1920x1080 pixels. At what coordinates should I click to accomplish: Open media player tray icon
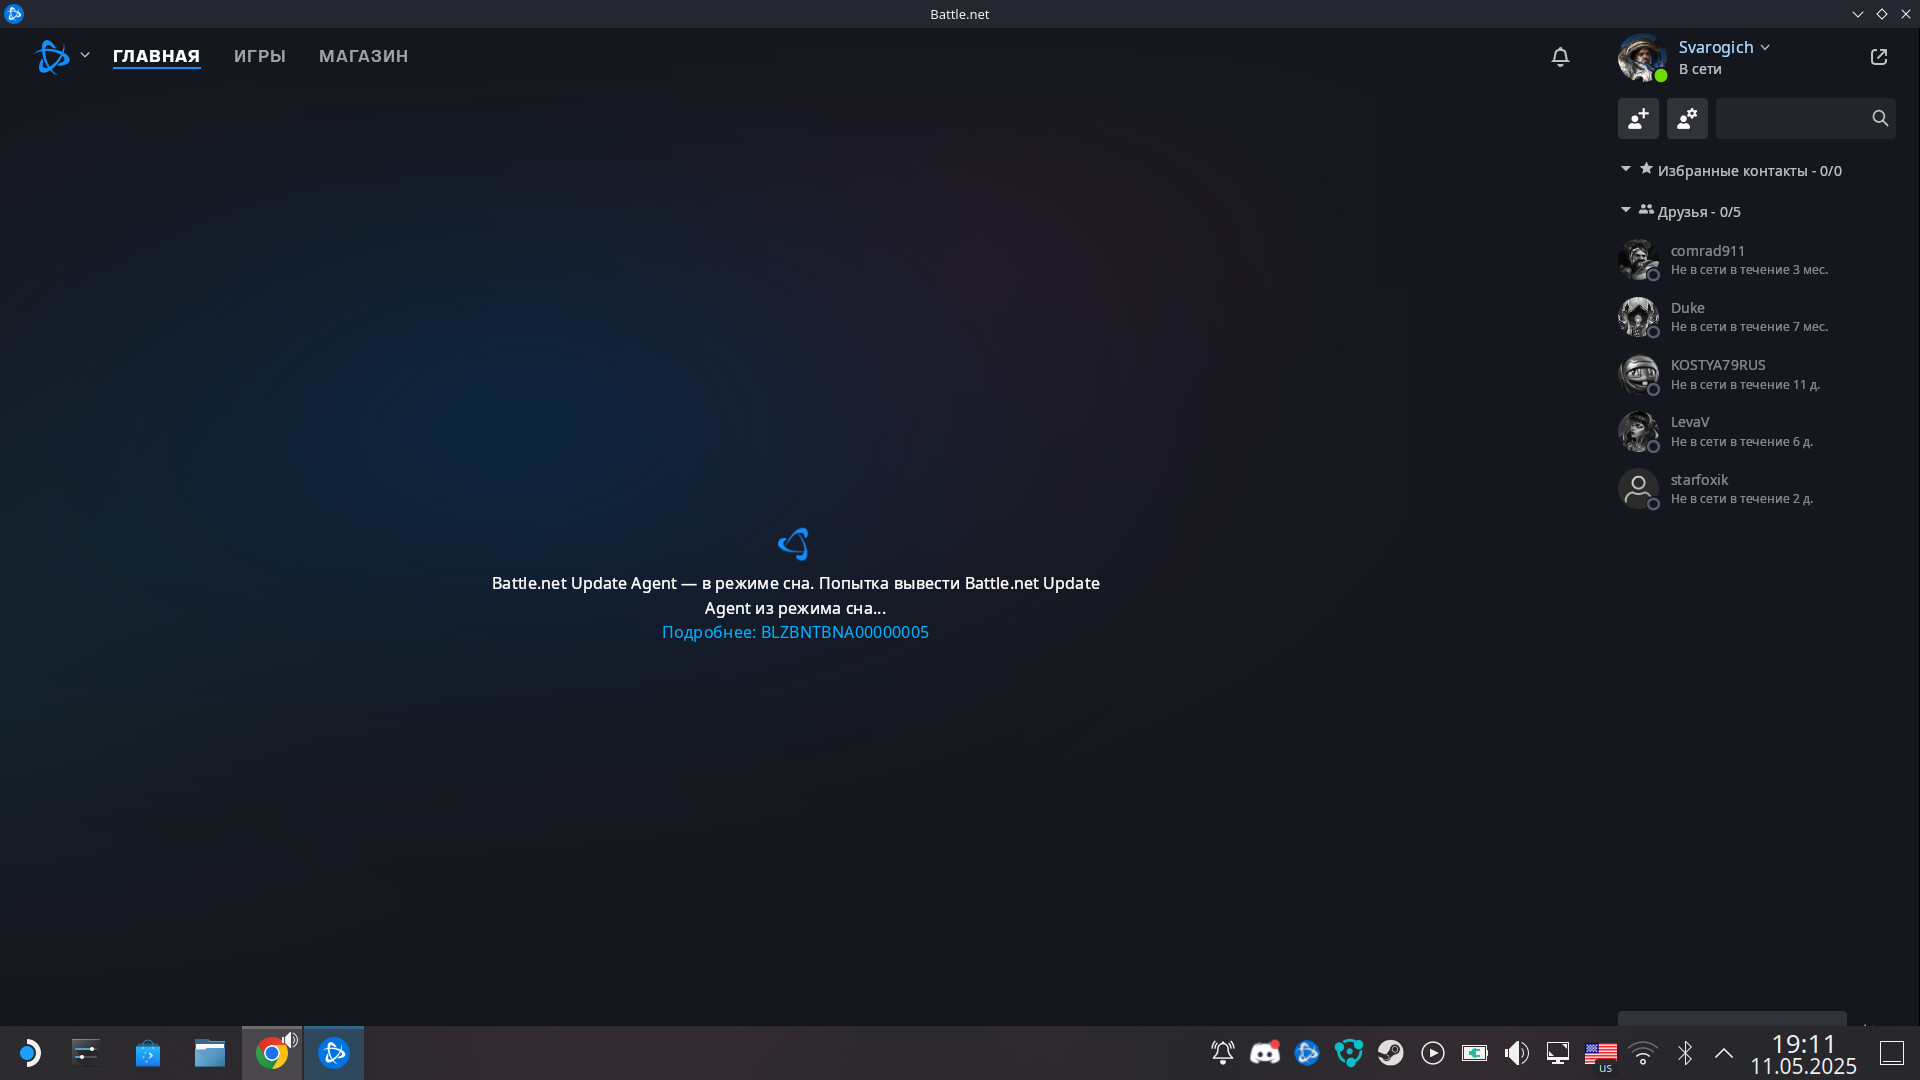1433,1053
